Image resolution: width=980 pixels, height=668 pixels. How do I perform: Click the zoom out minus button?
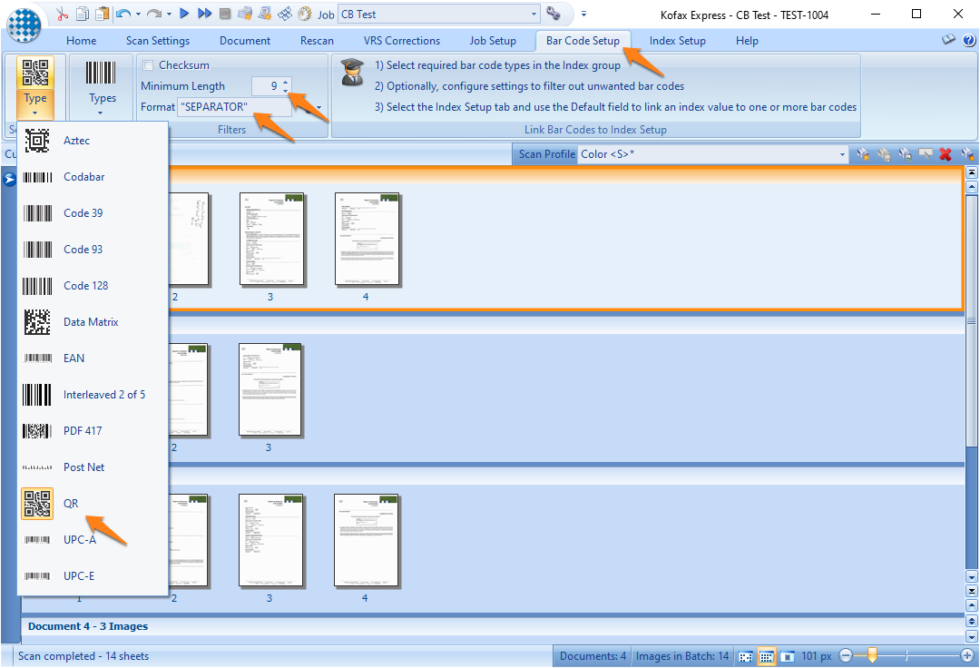coord(846,656)
